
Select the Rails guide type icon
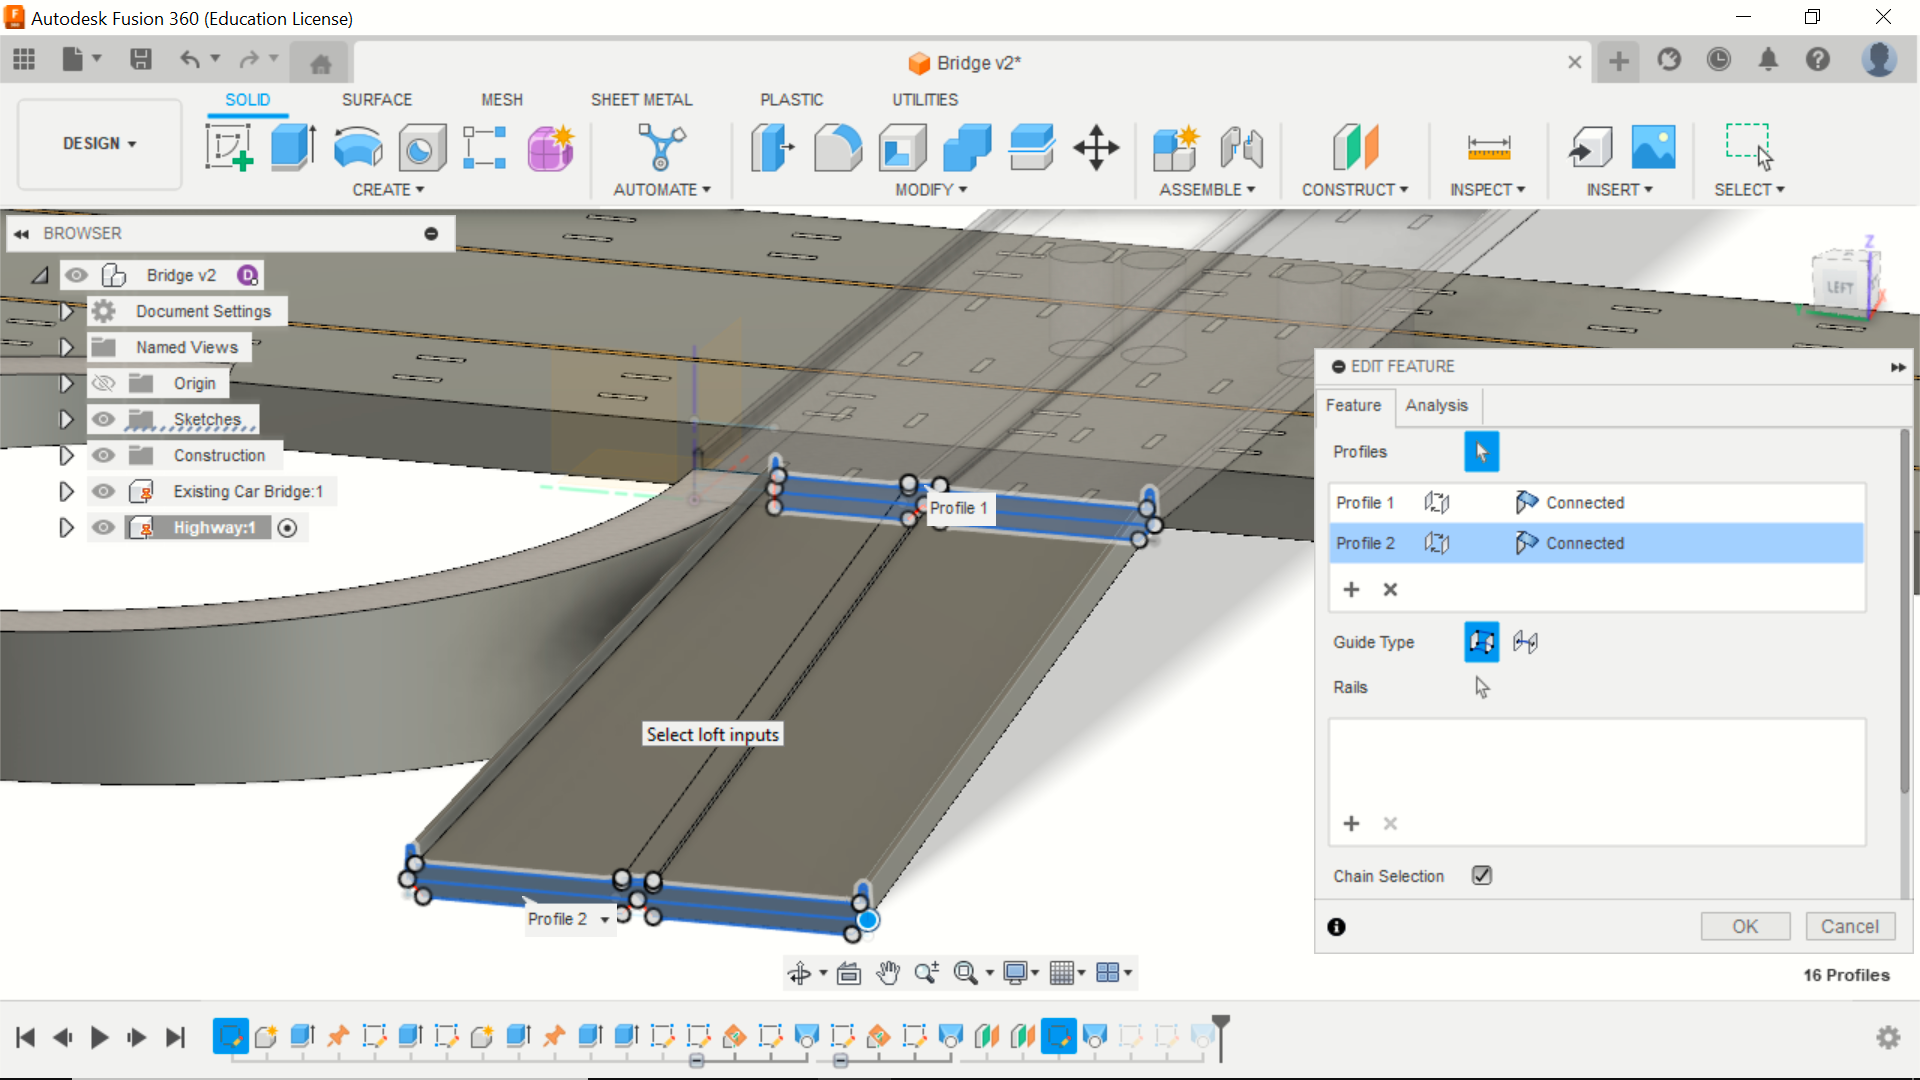(1481, 642)
